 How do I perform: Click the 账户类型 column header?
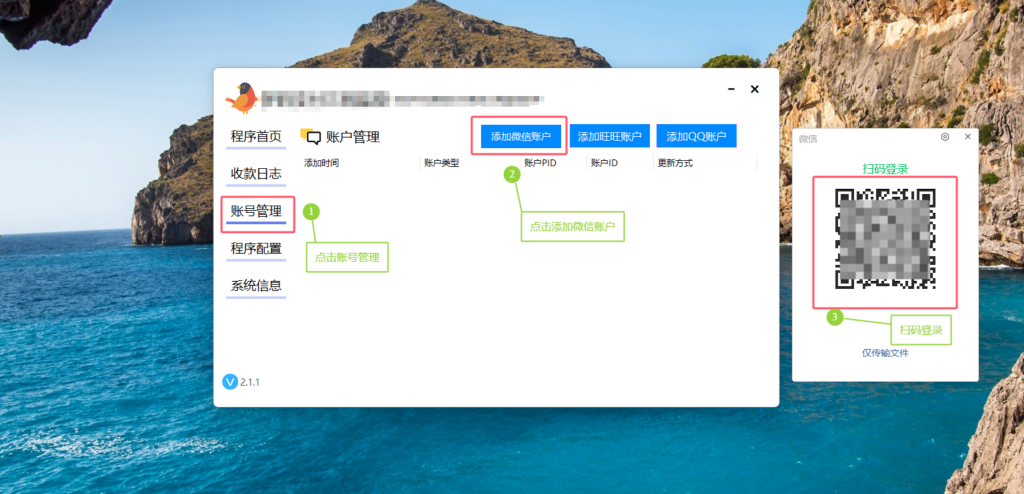click(441, 163)
